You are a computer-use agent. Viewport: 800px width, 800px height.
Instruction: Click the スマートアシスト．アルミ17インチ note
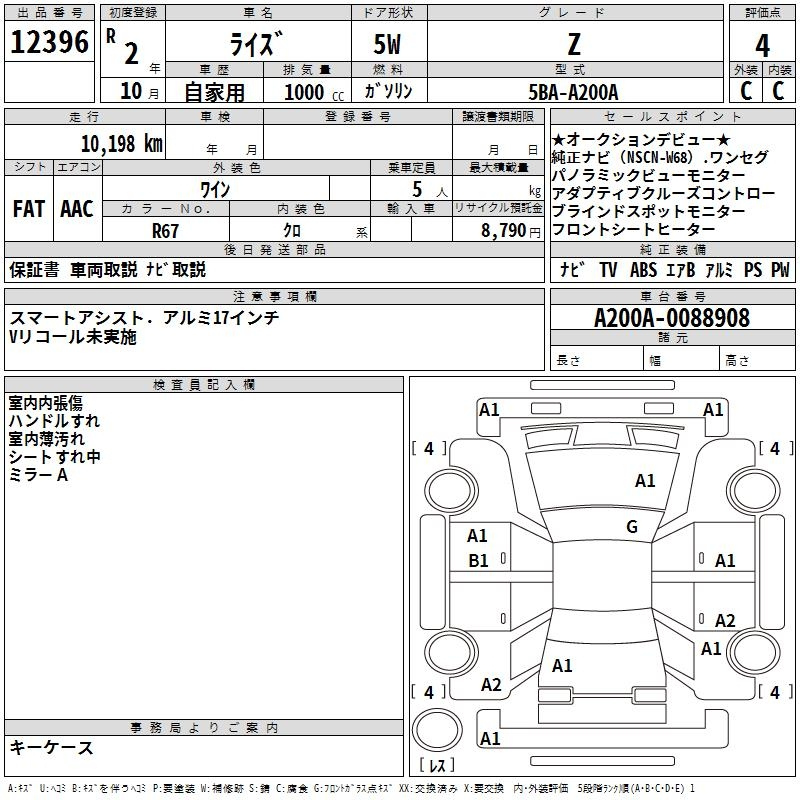[144, 318]
